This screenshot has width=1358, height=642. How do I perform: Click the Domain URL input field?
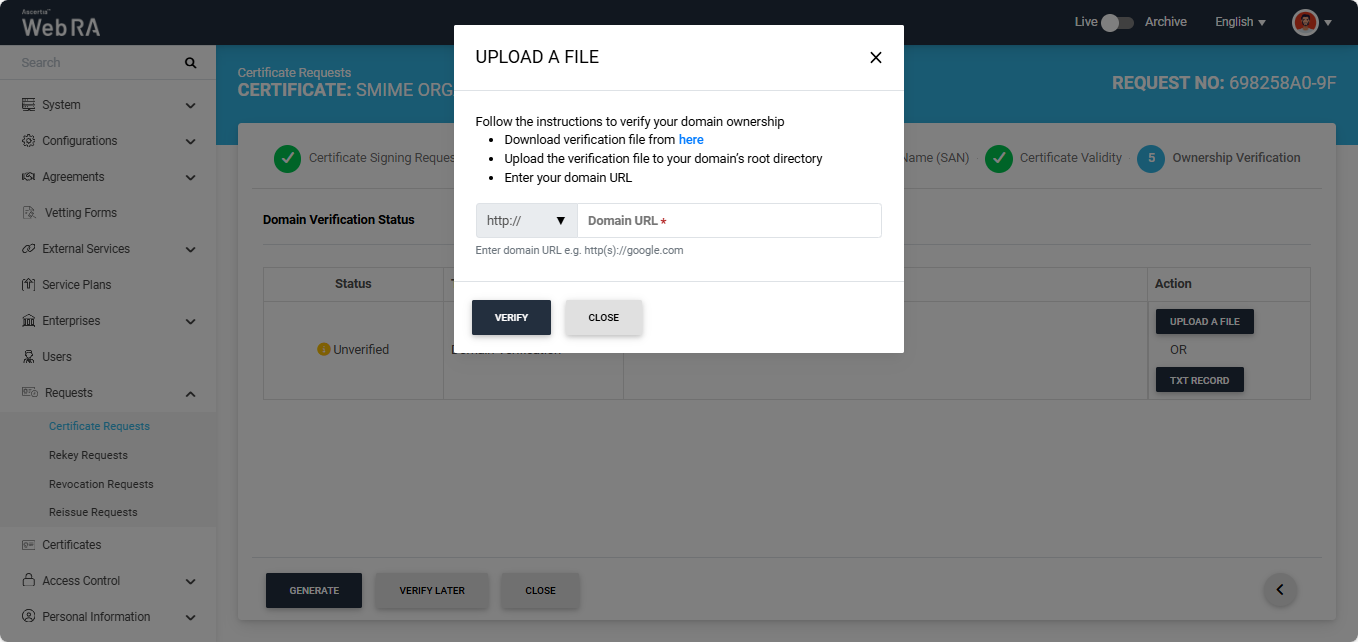coord(729,221)
